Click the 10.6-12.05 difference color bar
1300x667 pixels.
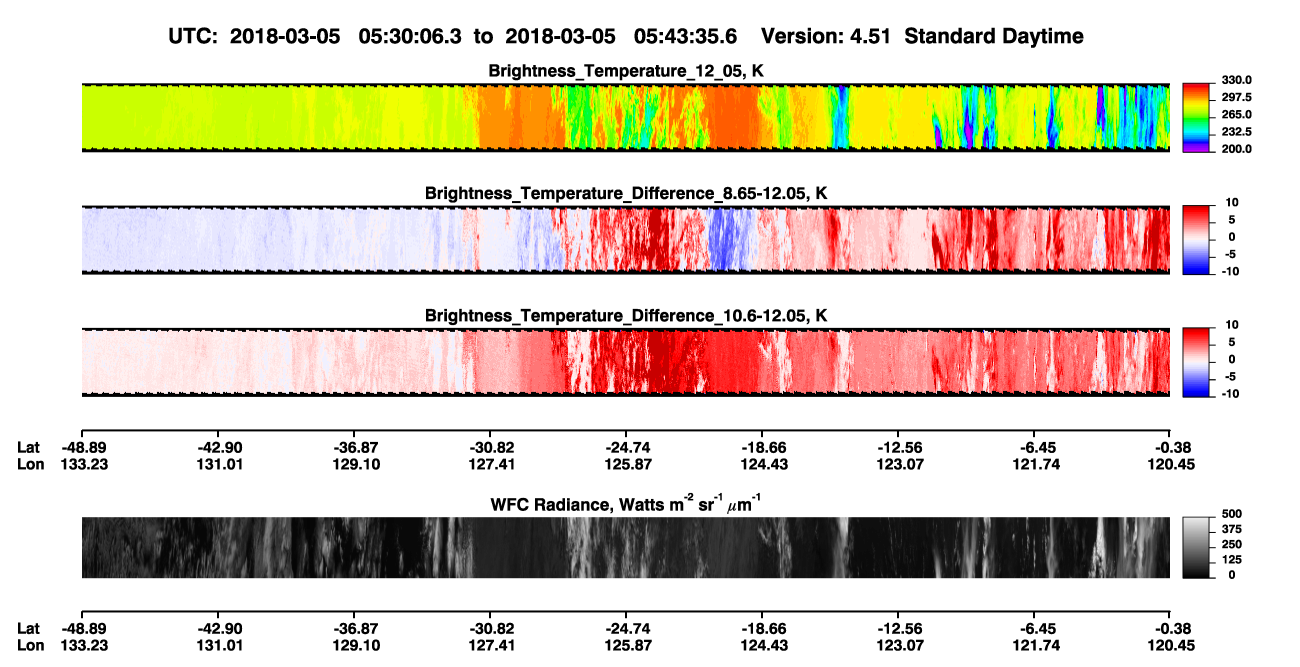coord(1196,360)
